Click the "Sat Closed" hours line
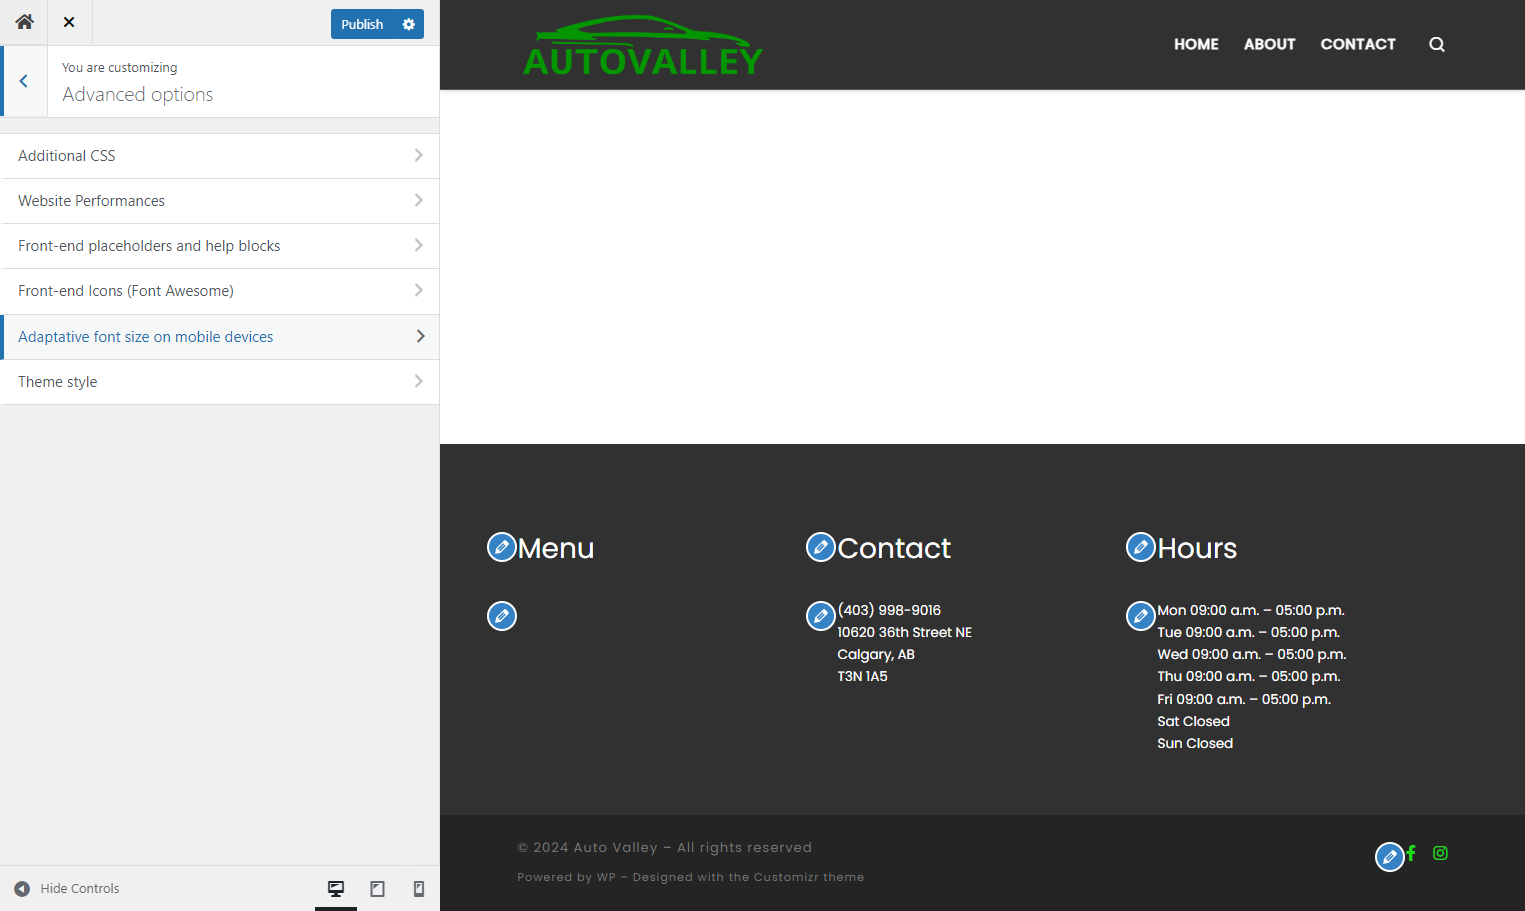1525x911 pixels. (1193, 721)
